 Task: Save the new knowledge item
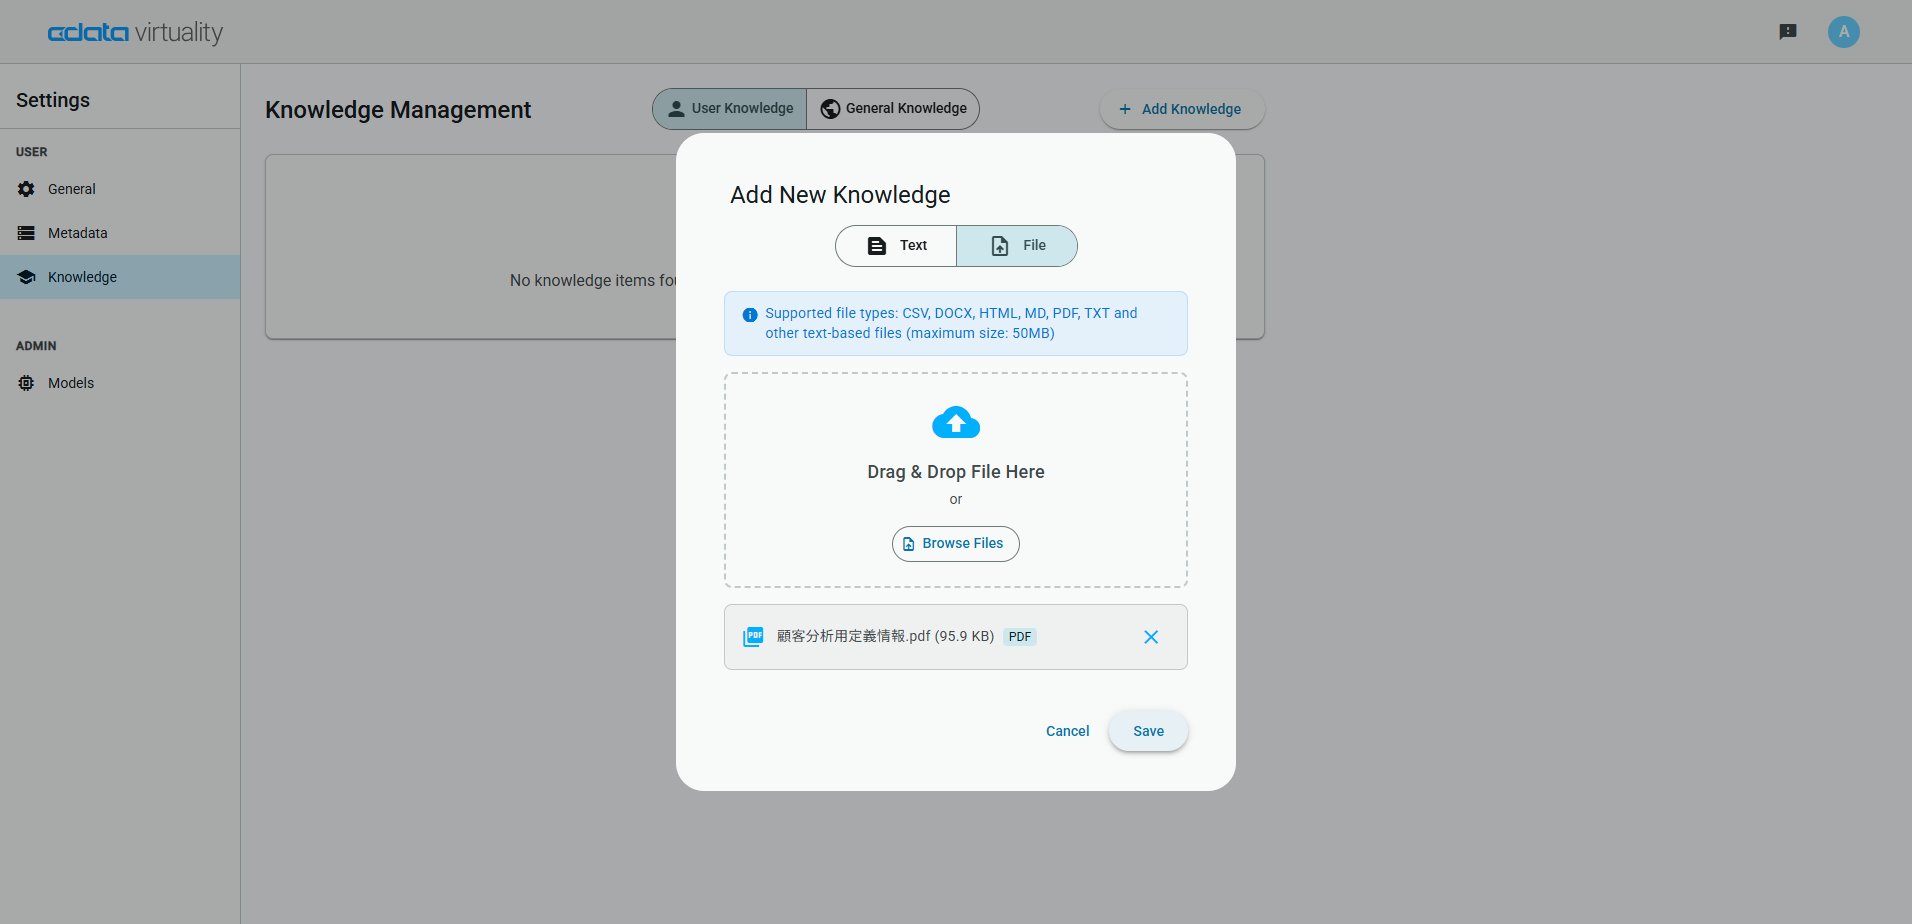(x=1147, y=731)
